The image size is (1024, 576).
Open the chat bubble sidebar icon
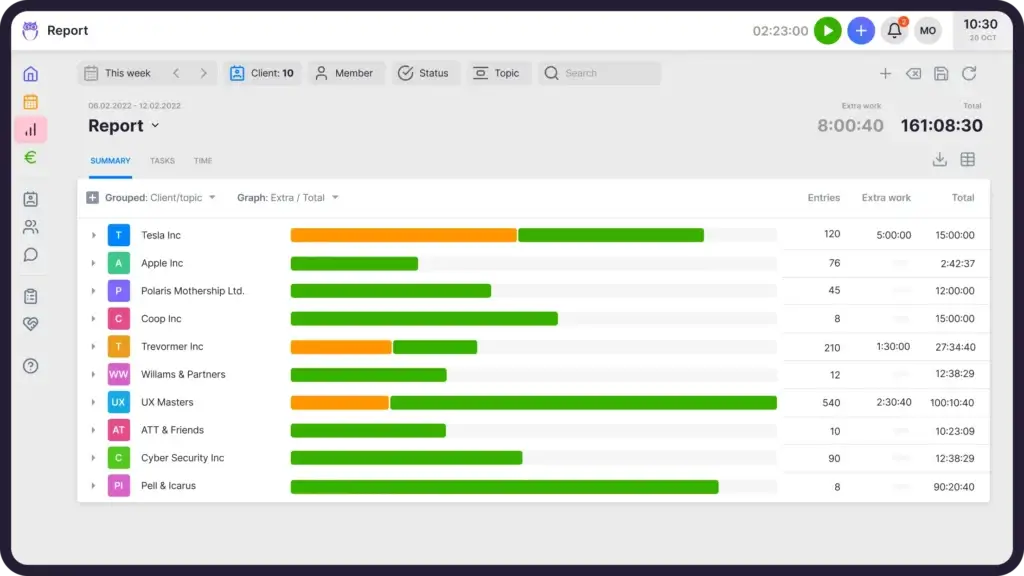click(x=31, y=255)
